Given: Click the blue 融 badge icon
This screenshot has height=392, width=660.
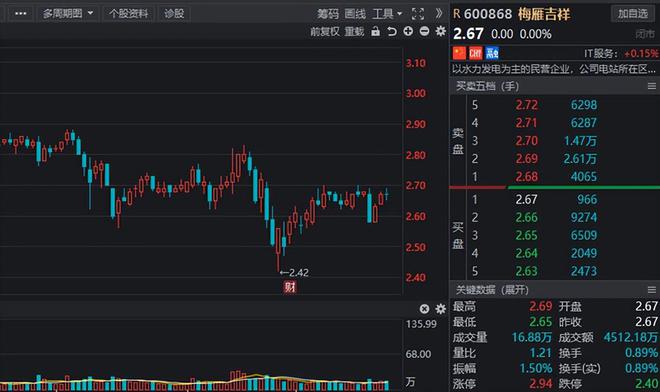Looking at the screenshot, I should coord(492,53).
